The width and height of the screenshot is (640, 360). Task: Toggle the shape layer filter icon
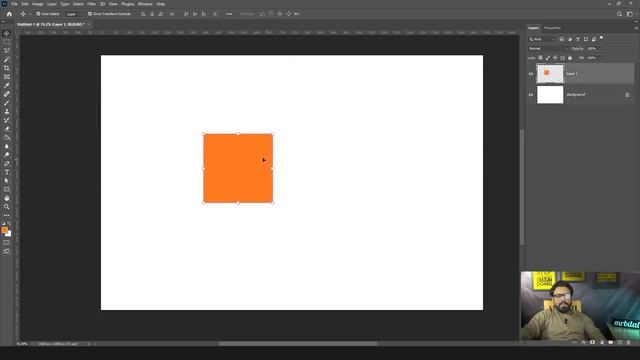point(586,39)
